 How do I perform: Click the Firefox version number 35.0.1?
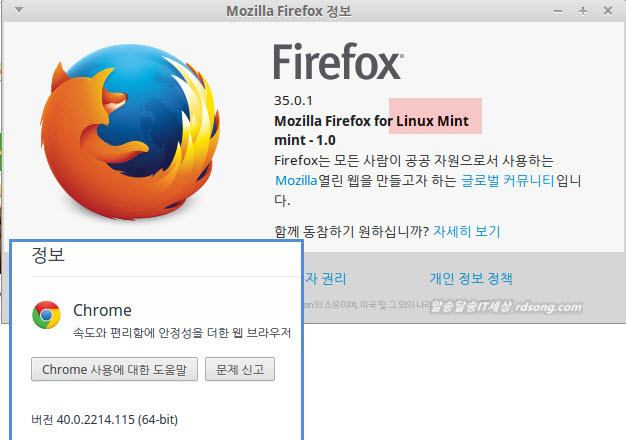point(294,100)
